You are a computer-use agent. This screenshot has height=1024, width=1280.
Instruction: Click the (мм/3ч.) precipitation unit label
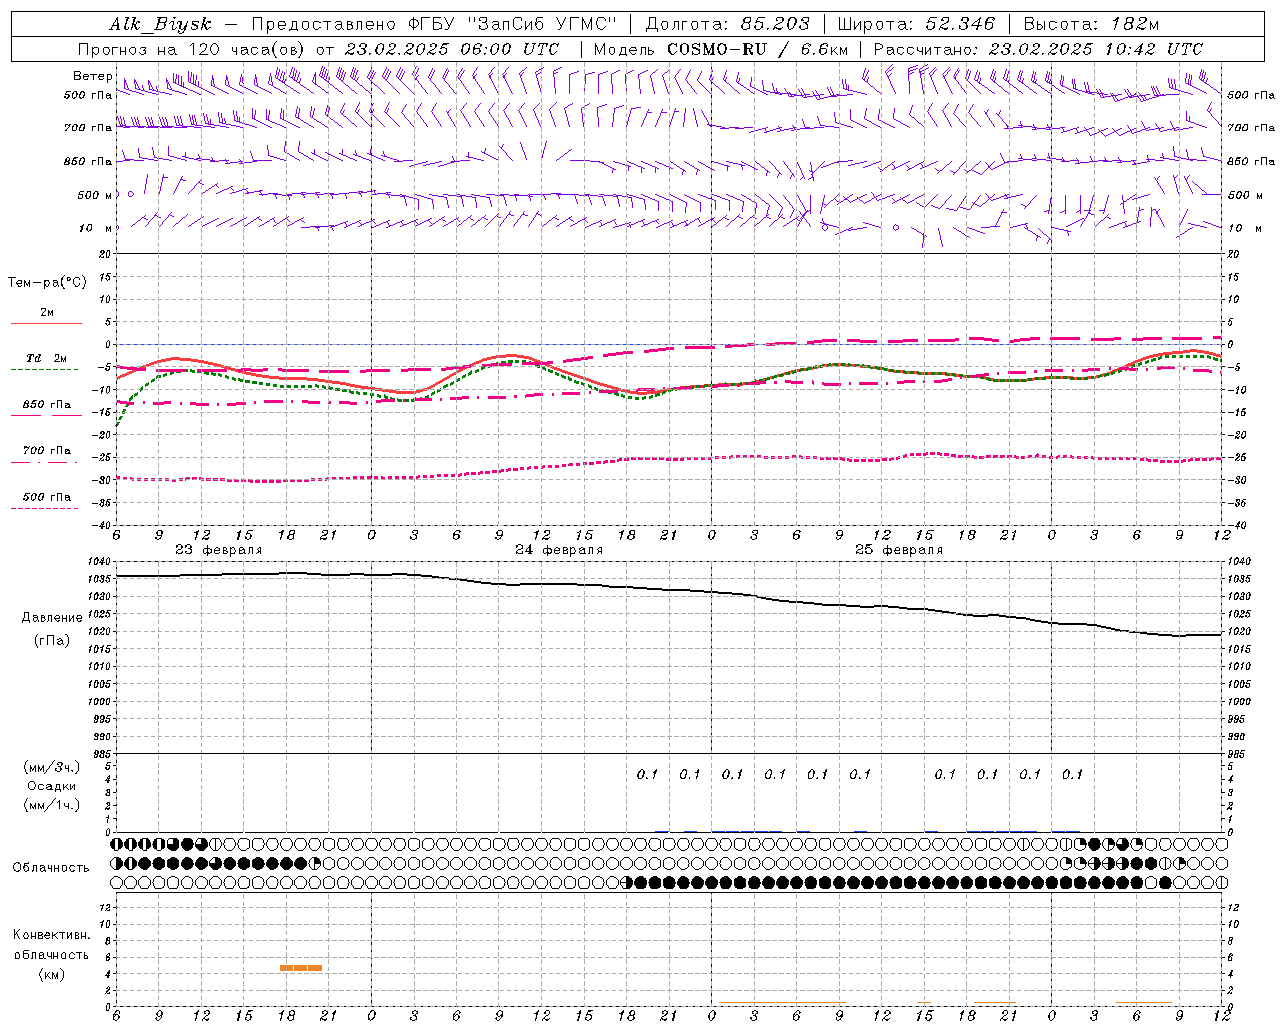[53, 767]
